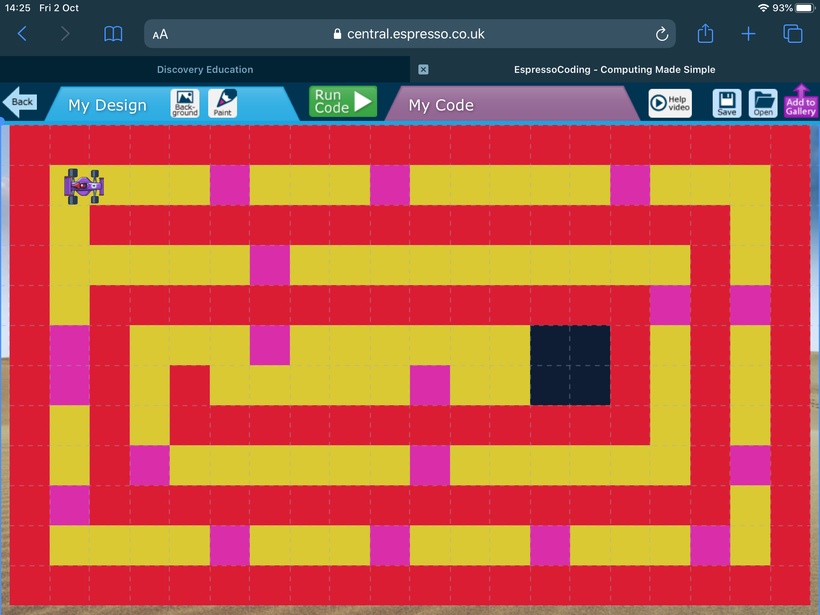Add design to Gallery
The width and height of the screenshot is (820, 615).
coord(801,101)
